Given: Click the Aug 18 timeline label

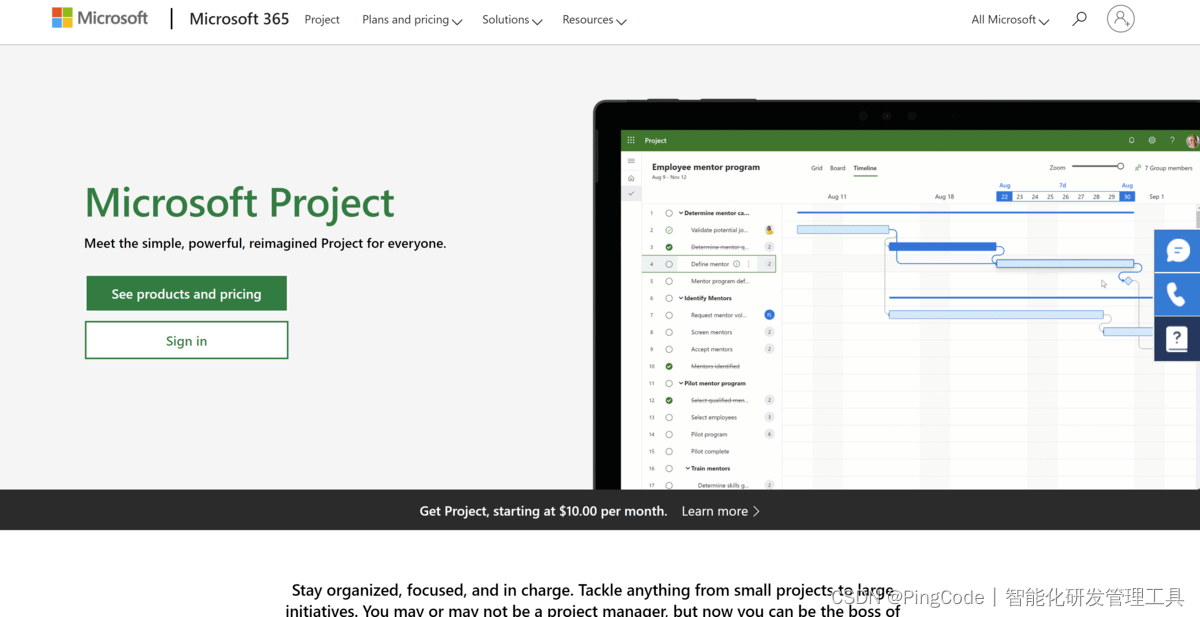Looking at the screenshot, I should pos(944,197).
